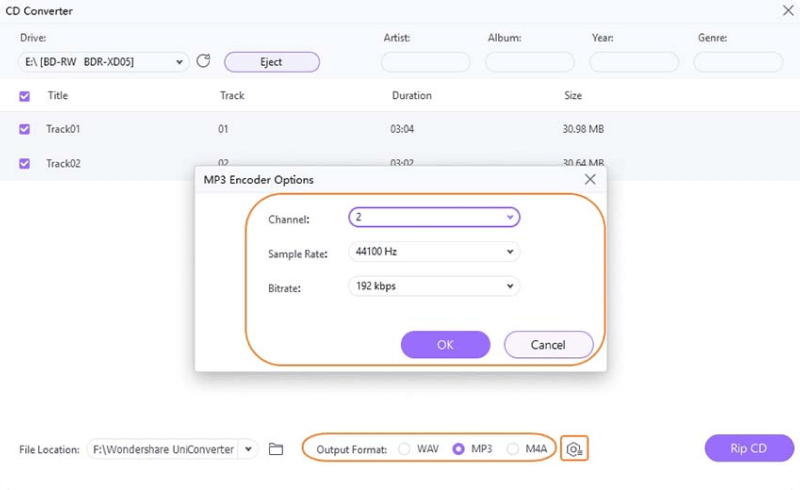Open encoder settings gear icon

coord(574,449)
